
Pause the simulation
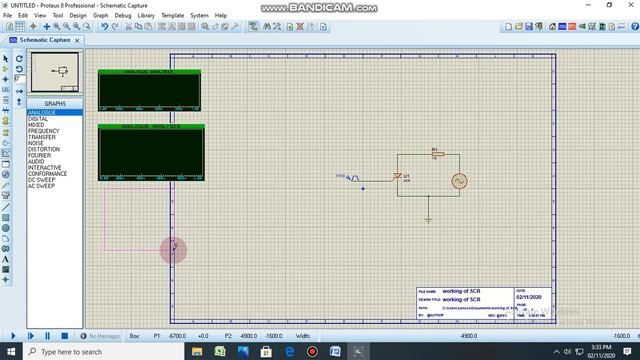coord(47,336)
